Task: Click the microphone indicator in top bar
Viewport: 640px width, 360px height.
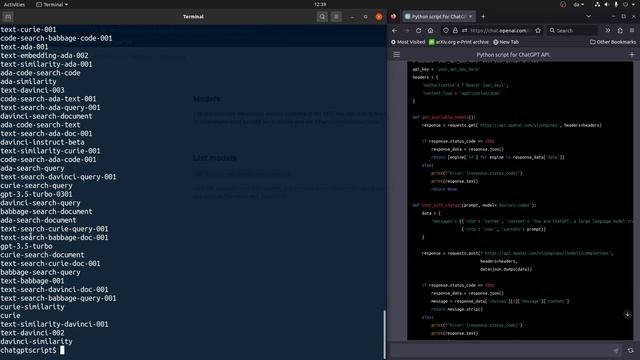Action: 616,4
